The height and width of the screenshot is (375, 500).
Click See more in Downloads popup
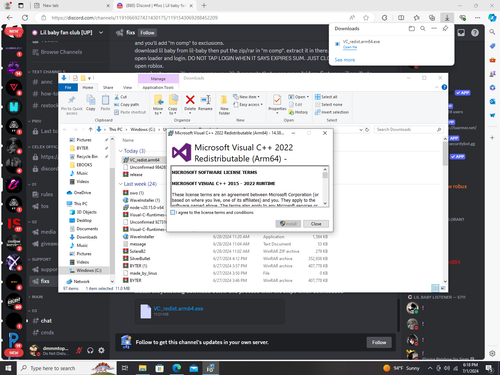[345, 60]
